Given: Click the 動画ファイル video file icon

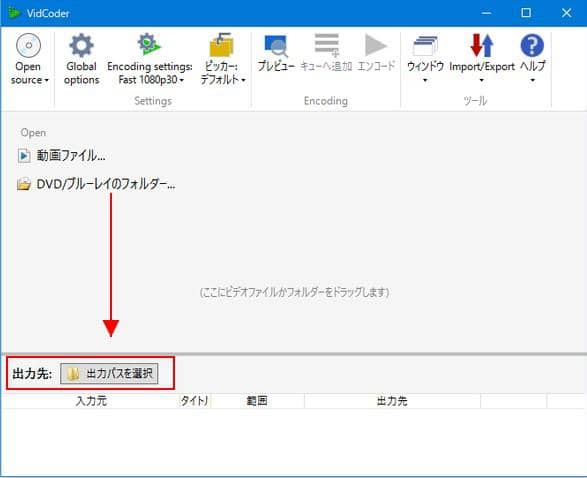Looking at the screenshot, I should coord(24,156).
